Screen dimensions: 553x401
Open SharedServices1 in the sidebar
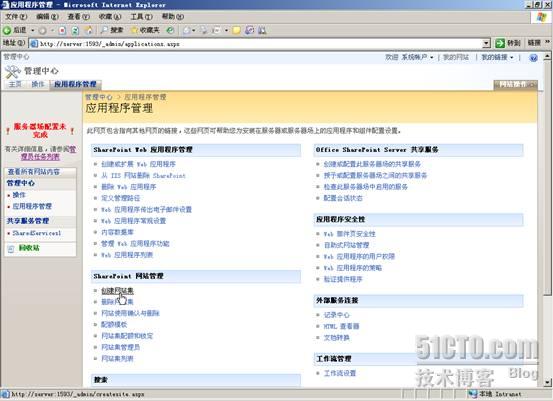[37, 233]
